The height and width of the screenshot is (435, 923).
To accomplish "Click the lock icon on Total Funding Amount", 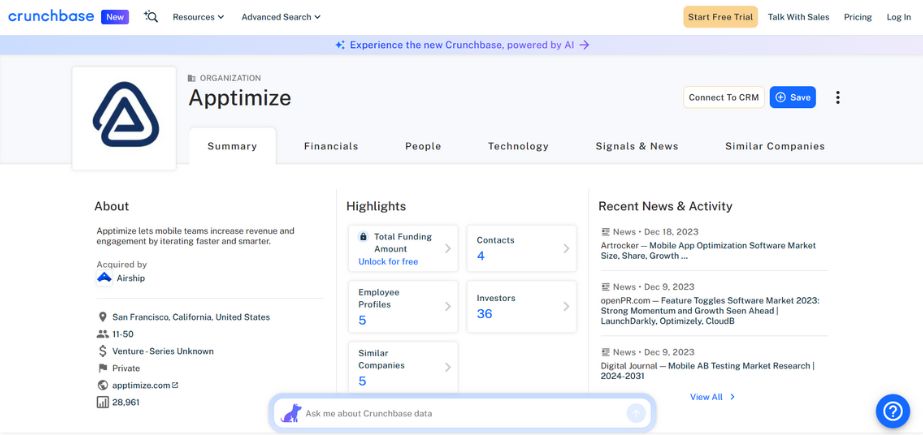I will click(x=363, y=237).
